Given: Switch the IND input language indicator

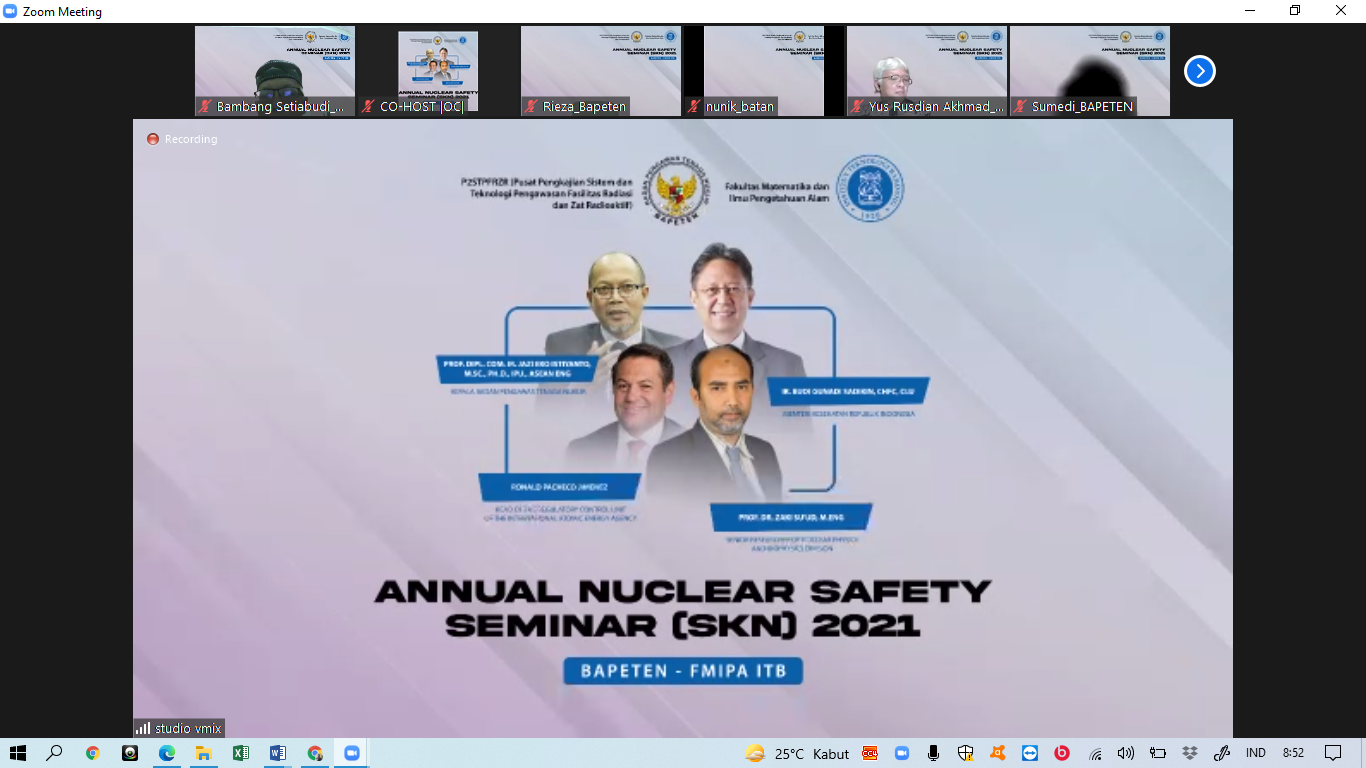Looking at the screenshot, I should tap(1255, 753).
